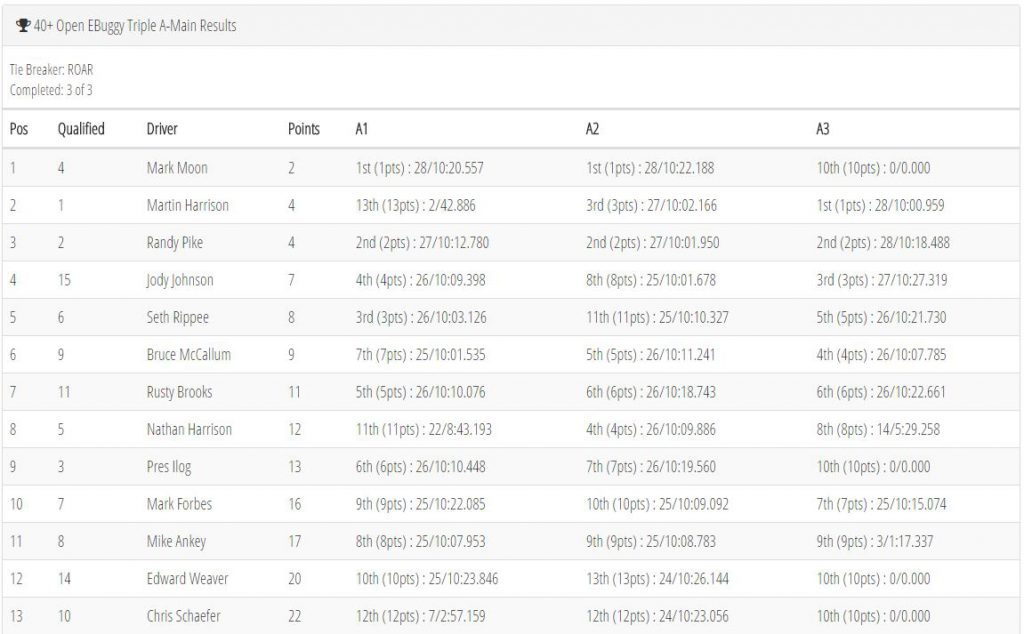Select driver name Mark Forbes

(180, 504)
